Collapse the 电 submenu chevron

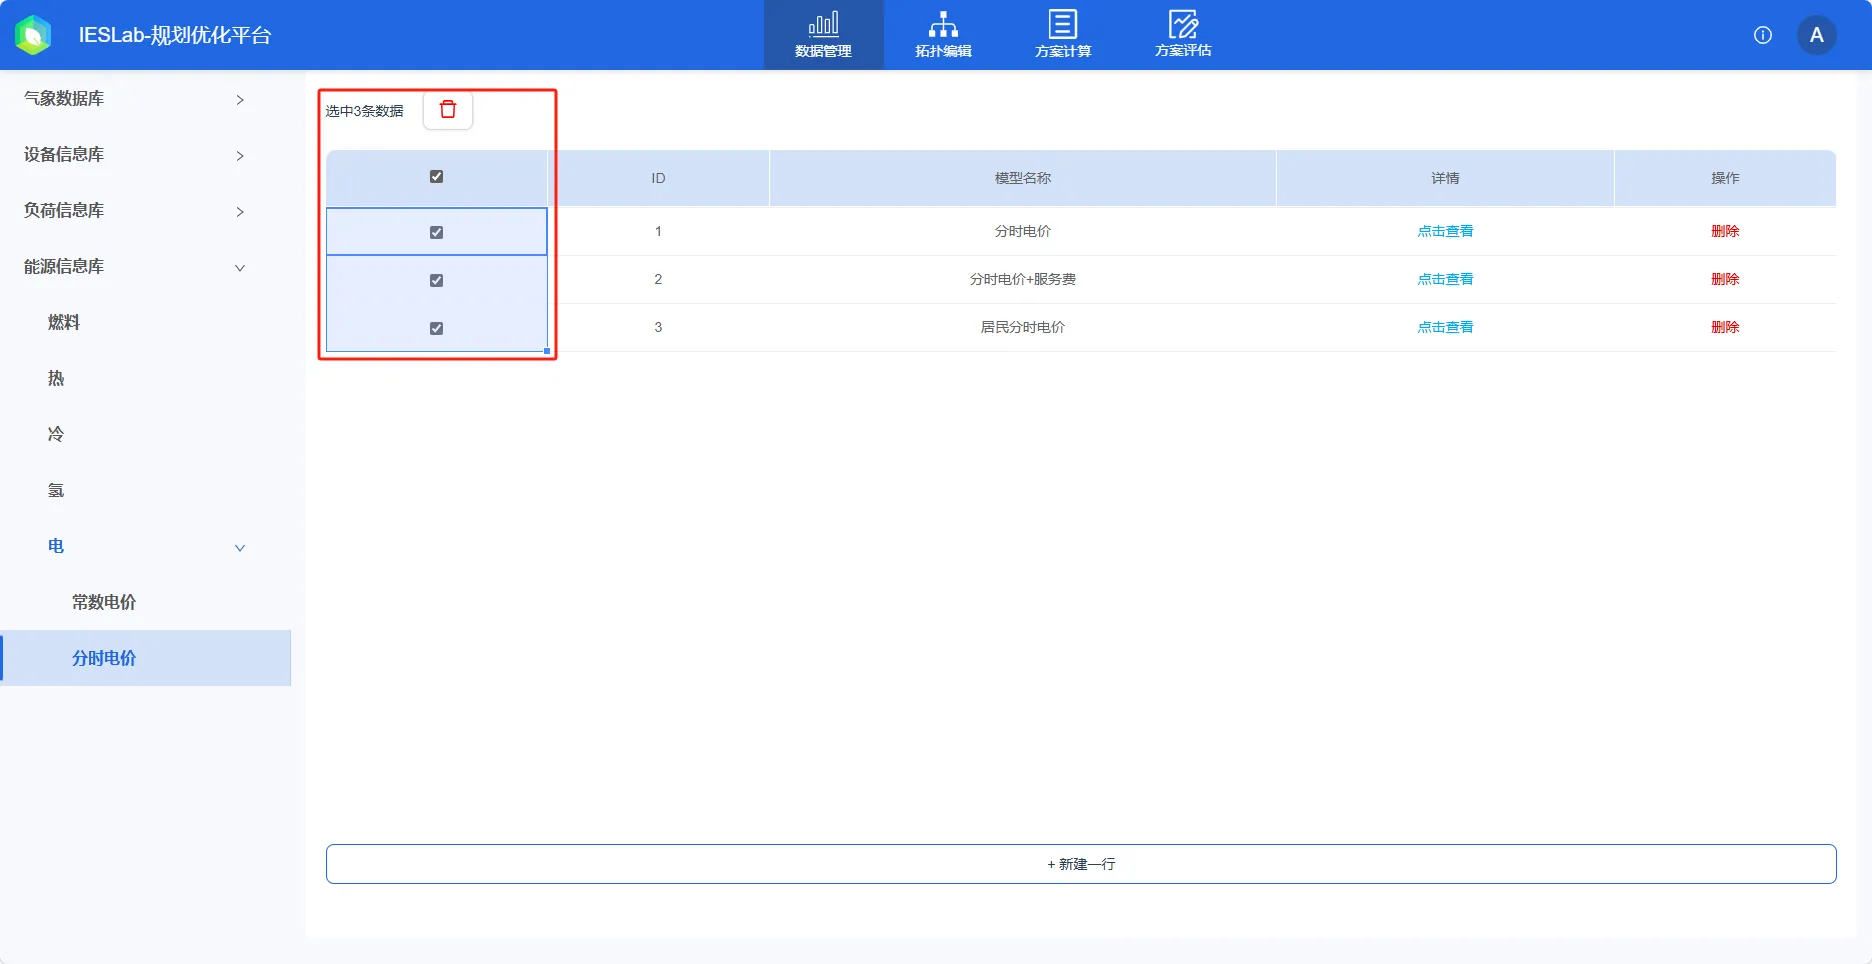point(240,547)
